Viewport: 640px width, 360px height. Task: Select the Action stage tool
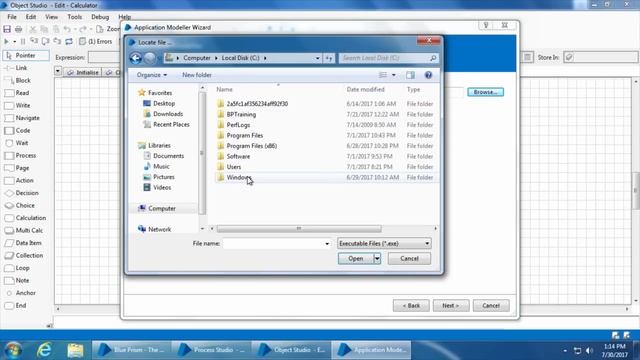(x=19, y=180)
